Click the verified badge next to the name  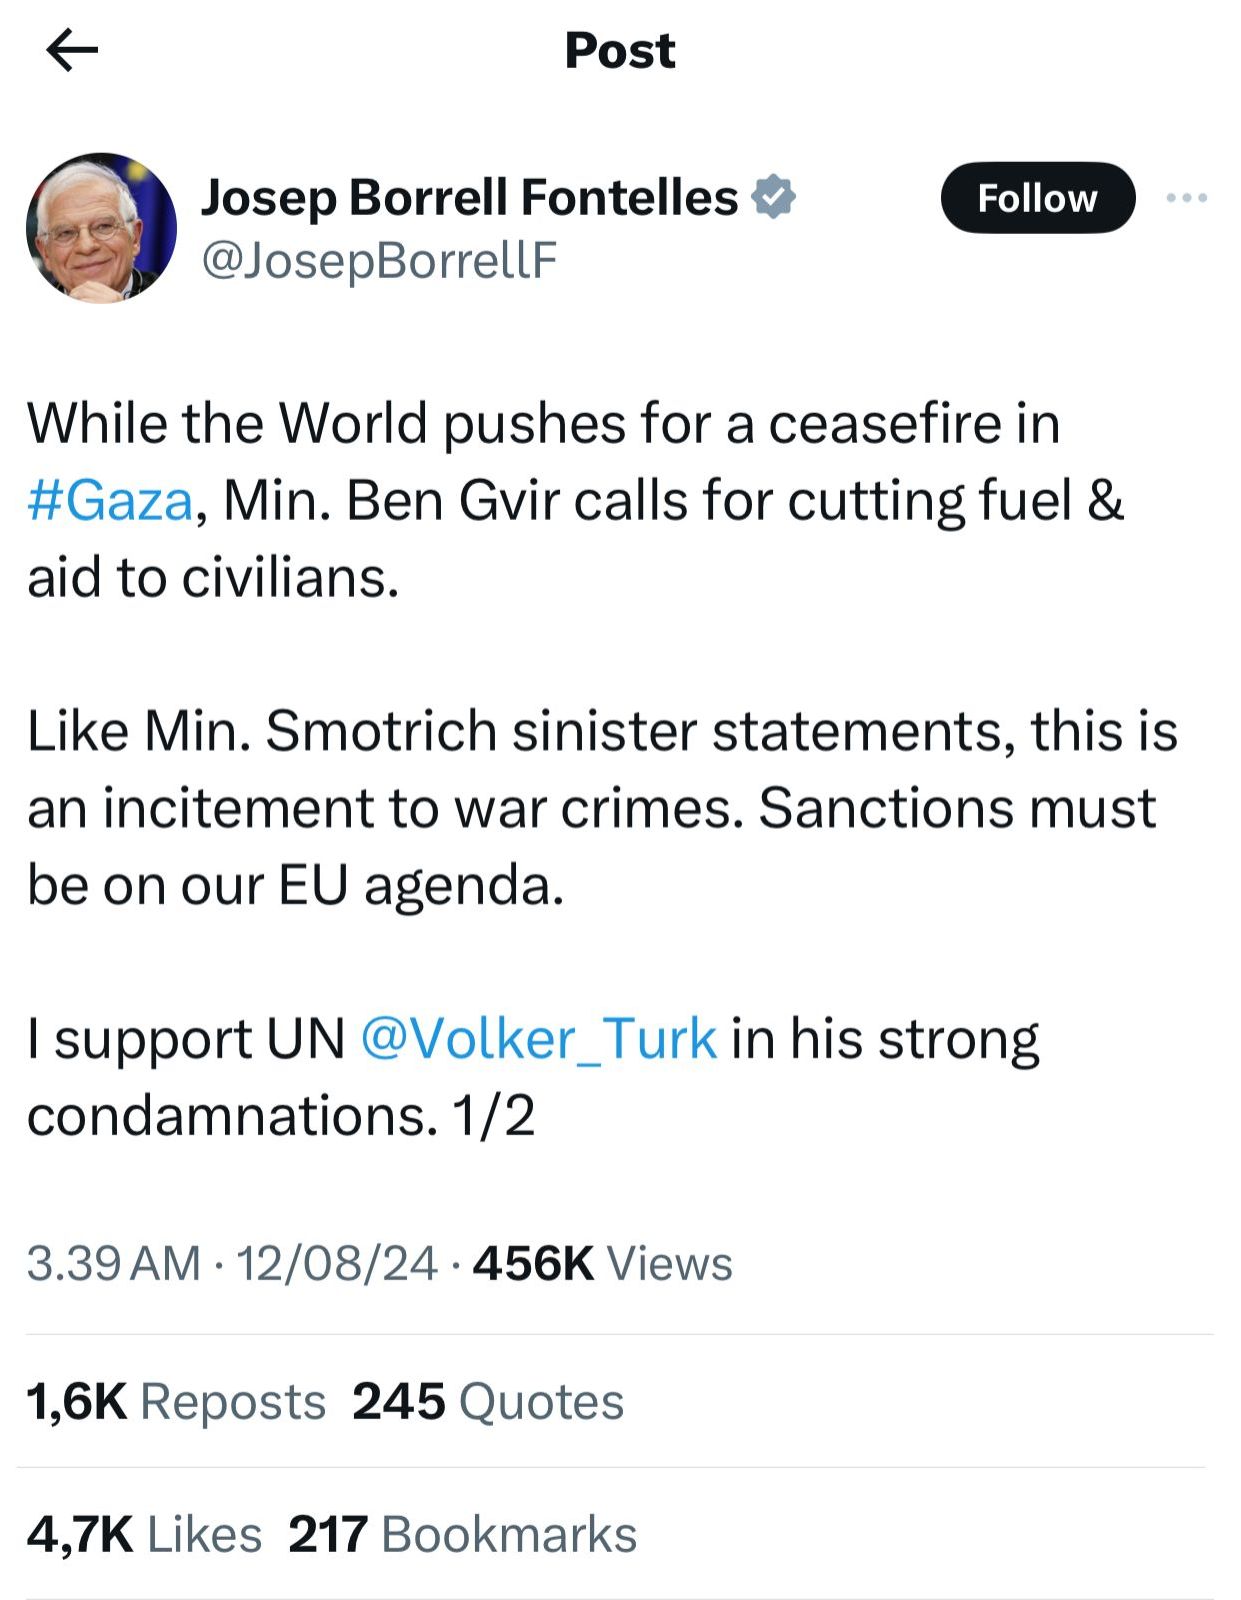click(774, 196)
